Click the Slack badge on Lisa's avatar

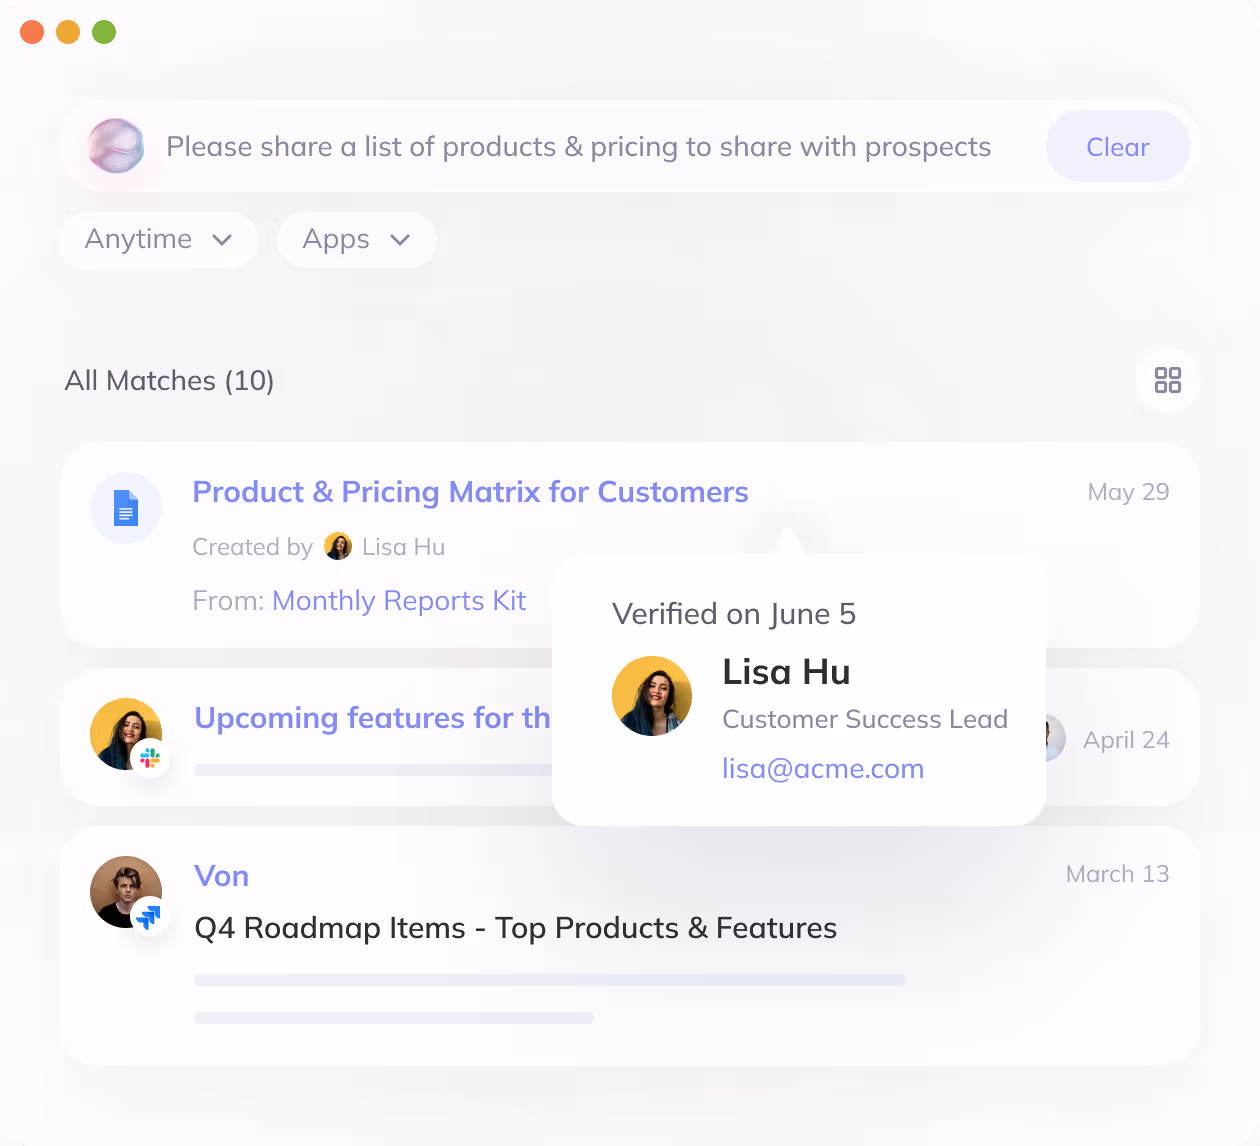(x=150, y=758)
